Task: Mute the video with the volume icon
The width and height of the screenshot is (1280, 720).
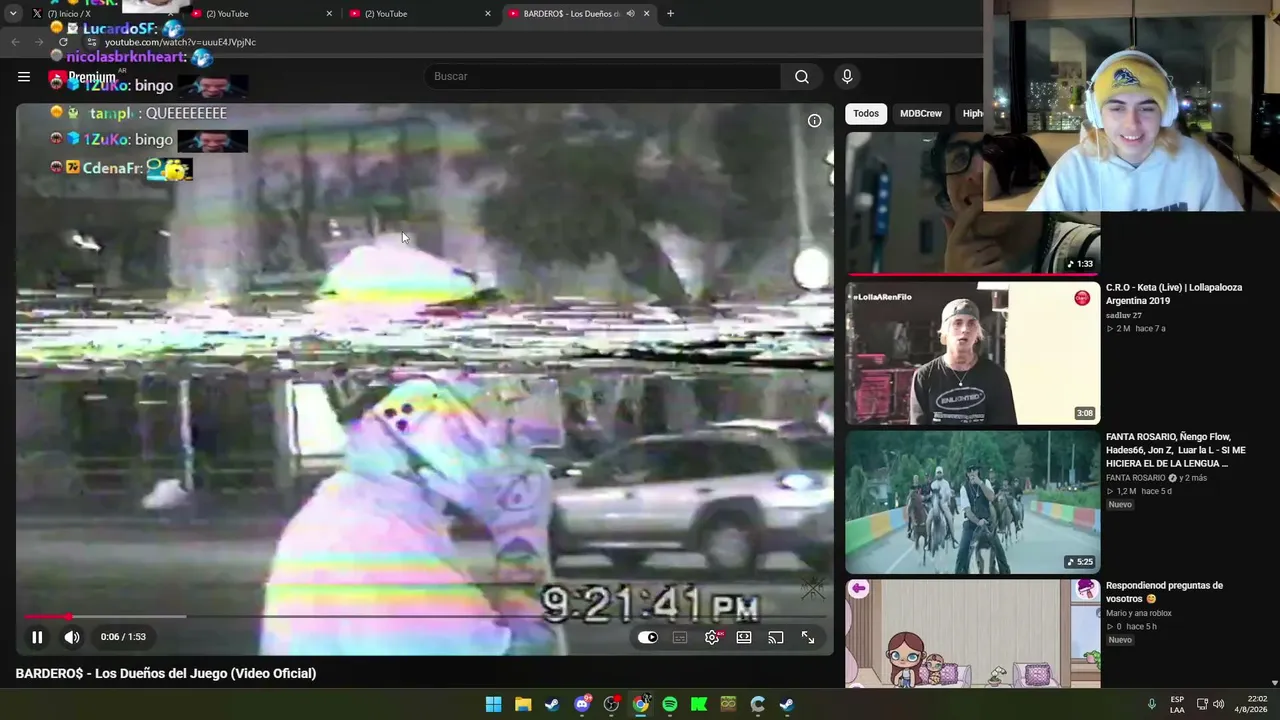Action: pos(72,637)
